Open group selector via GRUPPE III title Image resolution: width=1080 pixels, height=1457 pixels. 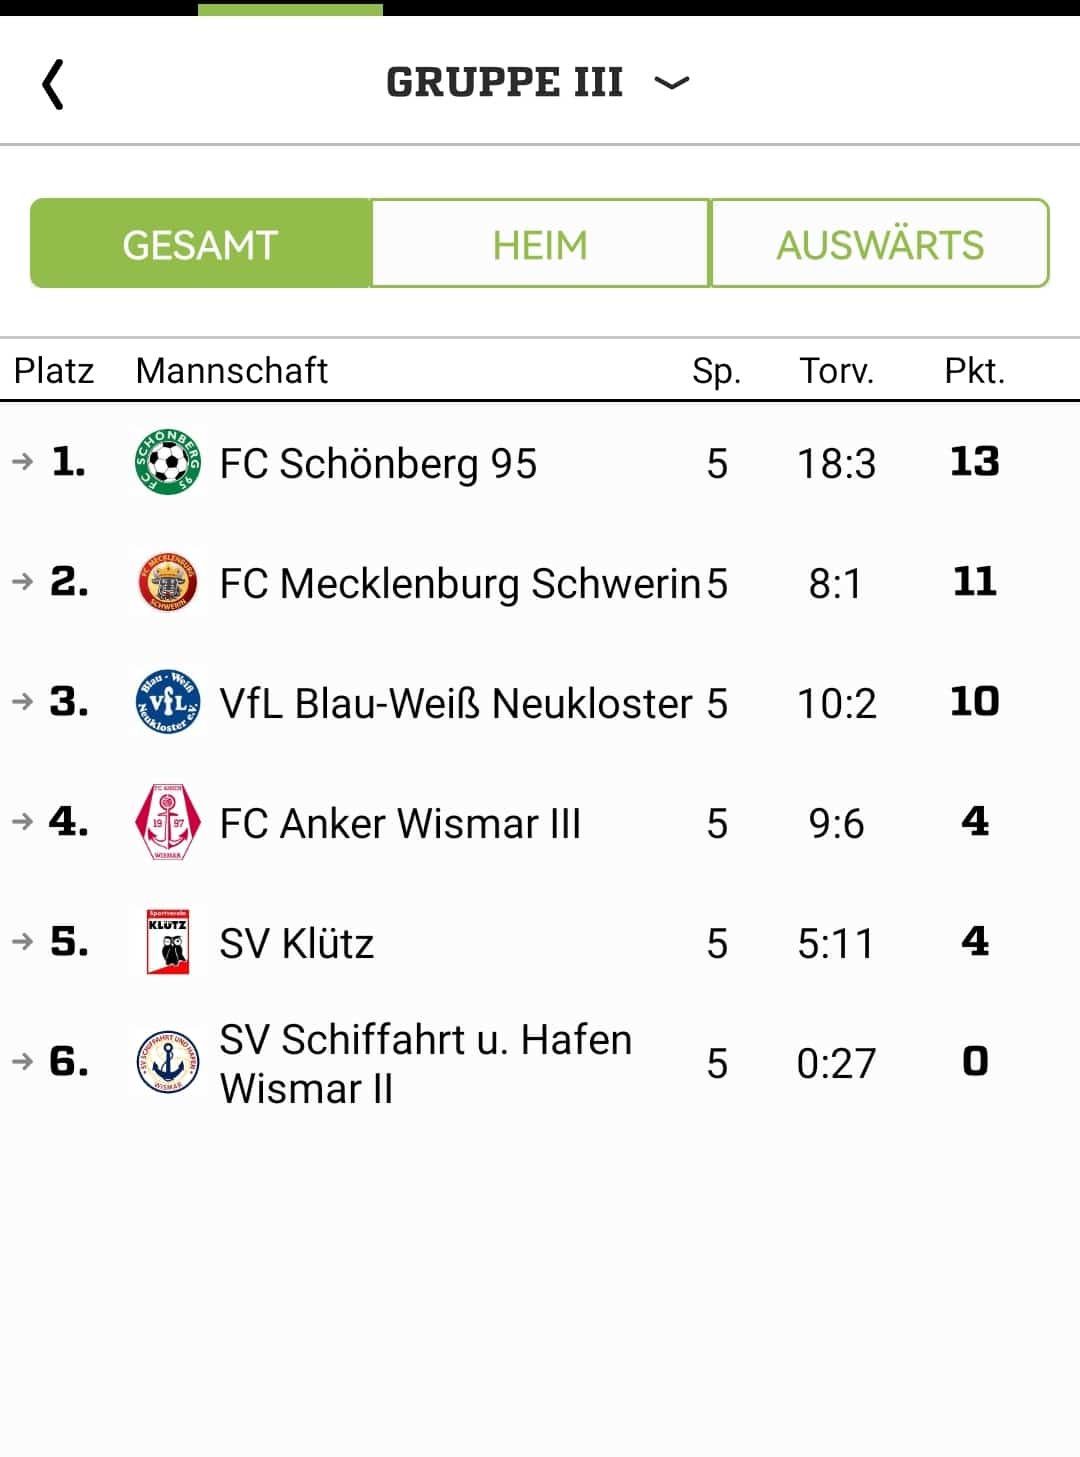tap(505, 82)
